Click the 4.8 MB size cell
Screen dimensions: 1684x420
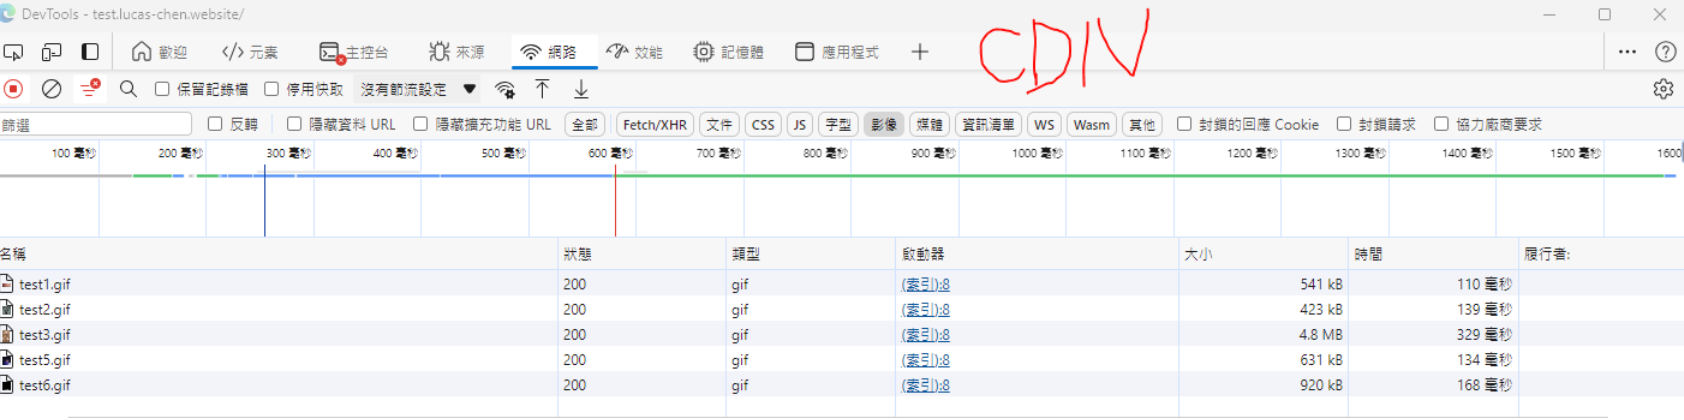pos(1263,334)
